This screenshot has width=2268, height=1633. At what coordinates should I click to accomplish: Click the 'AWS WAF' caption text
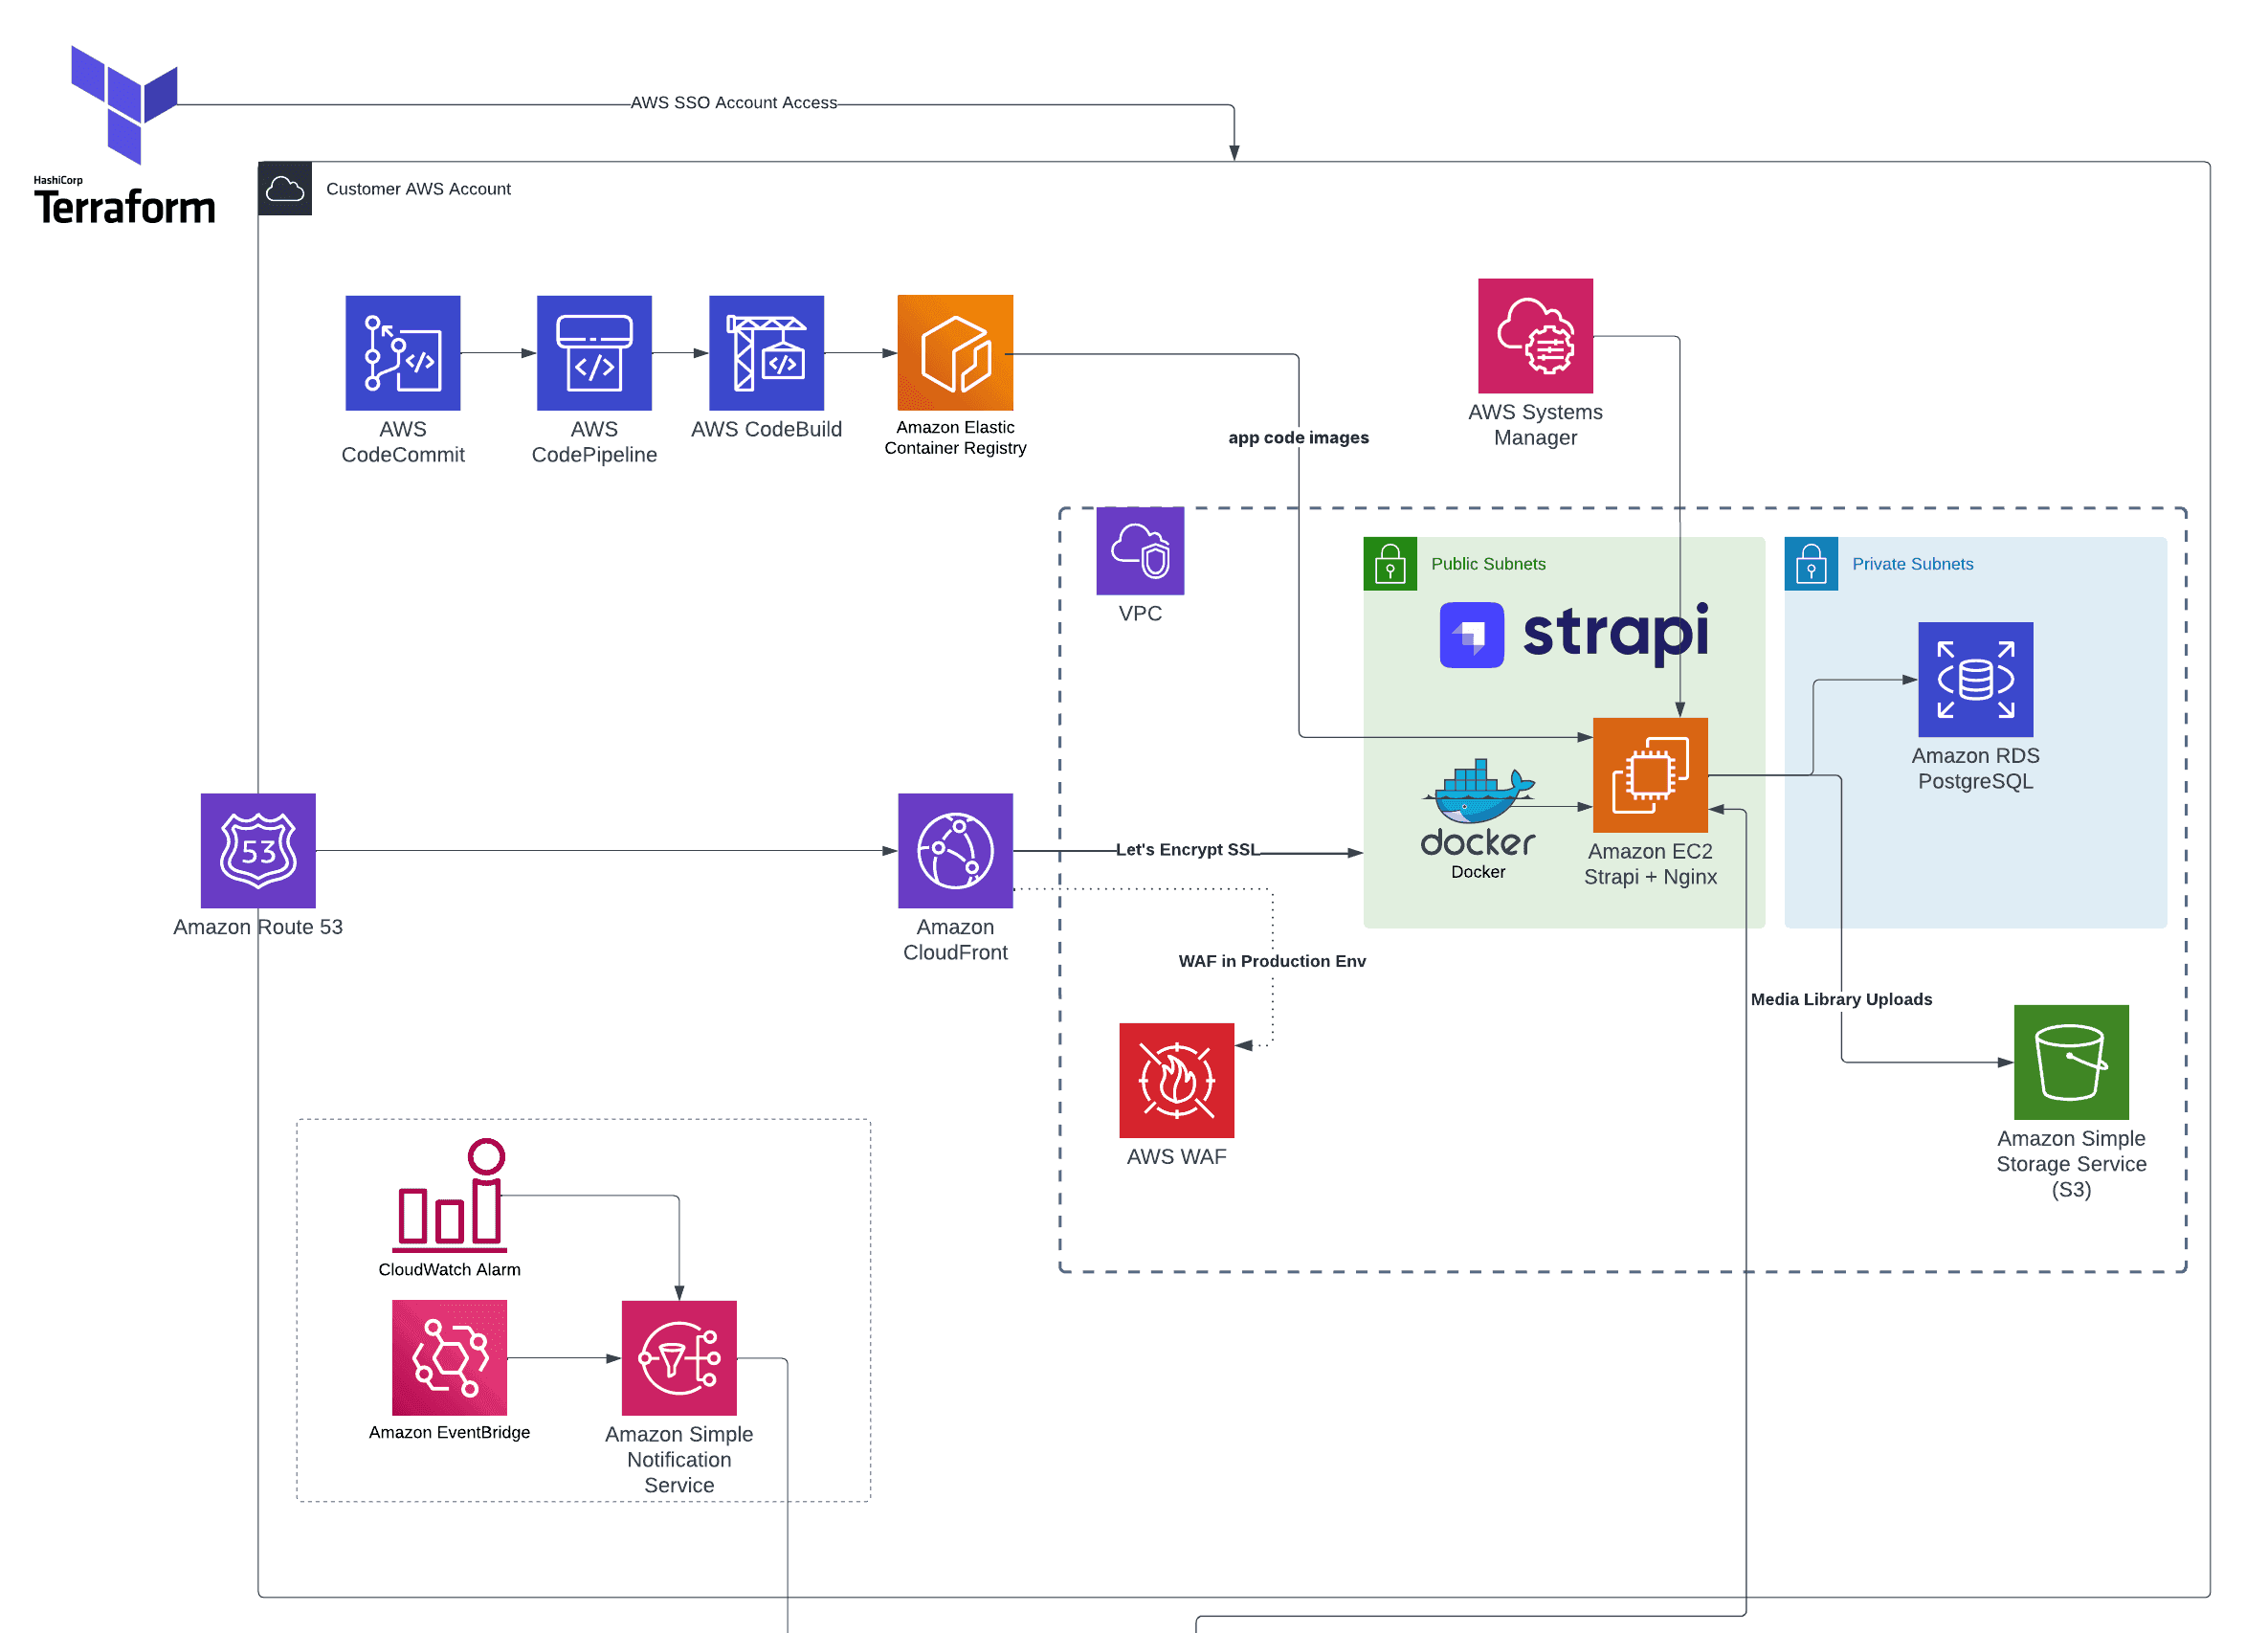point(1176,1156)
